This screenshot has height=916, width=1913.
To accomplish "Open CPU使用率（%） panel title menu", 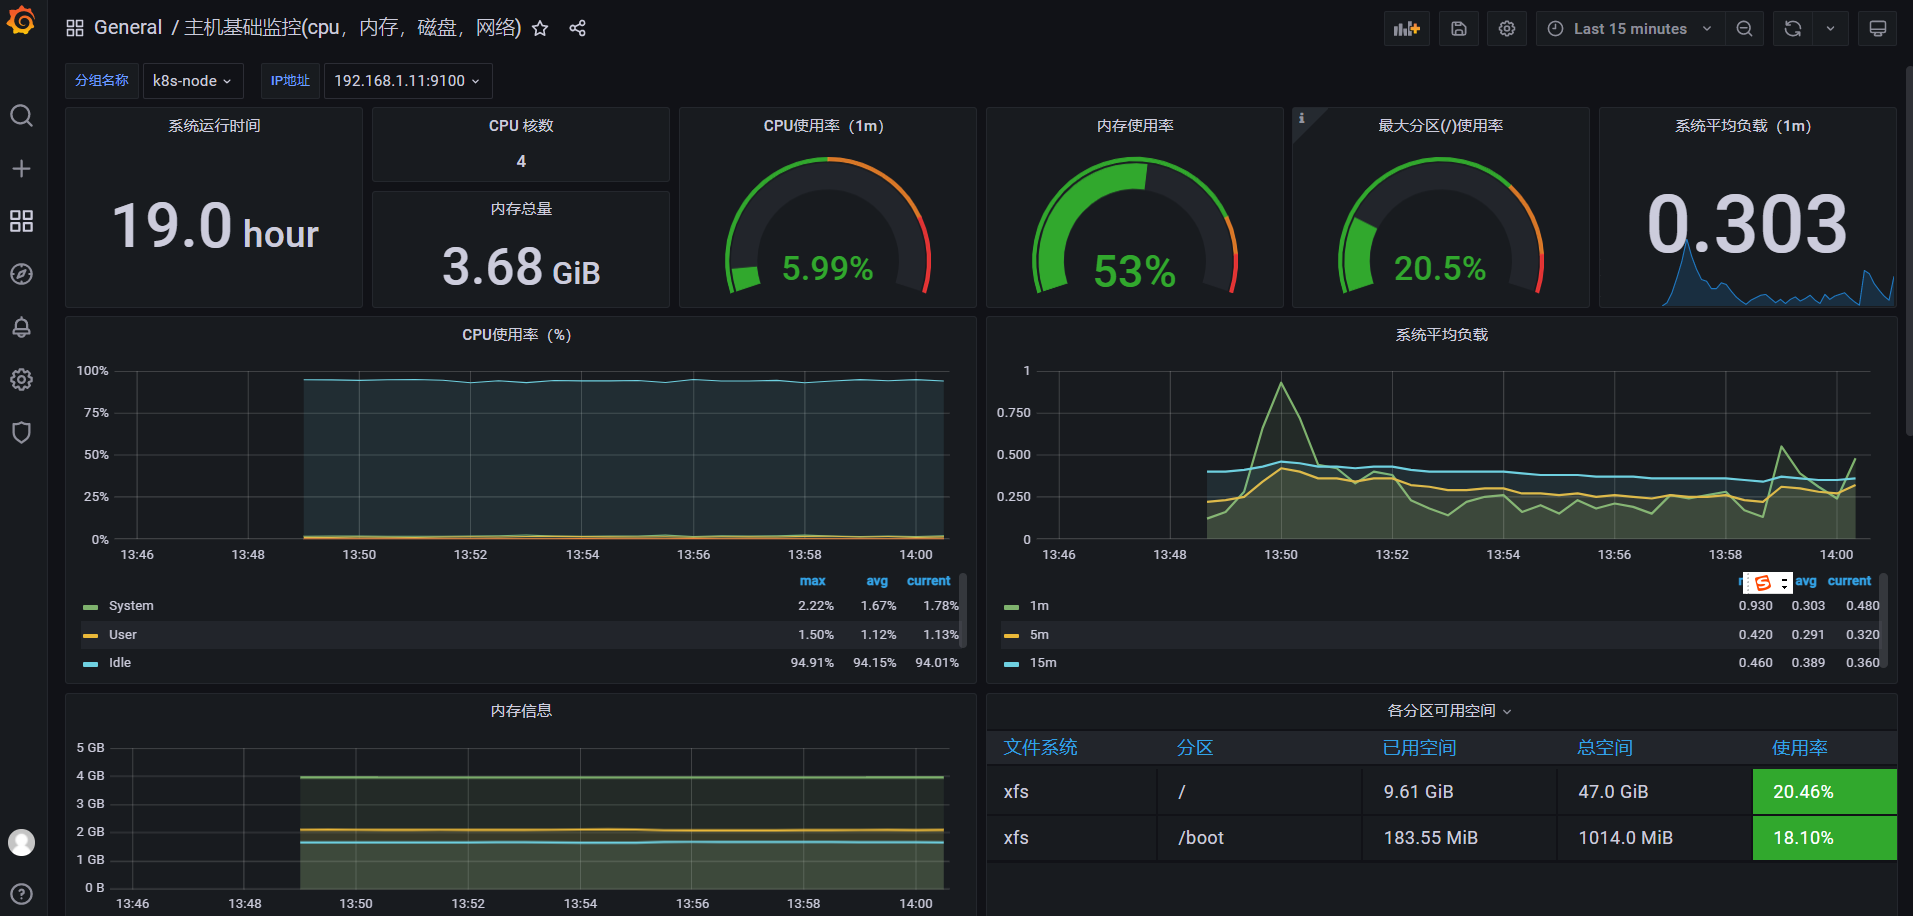I will coord(517,335).
